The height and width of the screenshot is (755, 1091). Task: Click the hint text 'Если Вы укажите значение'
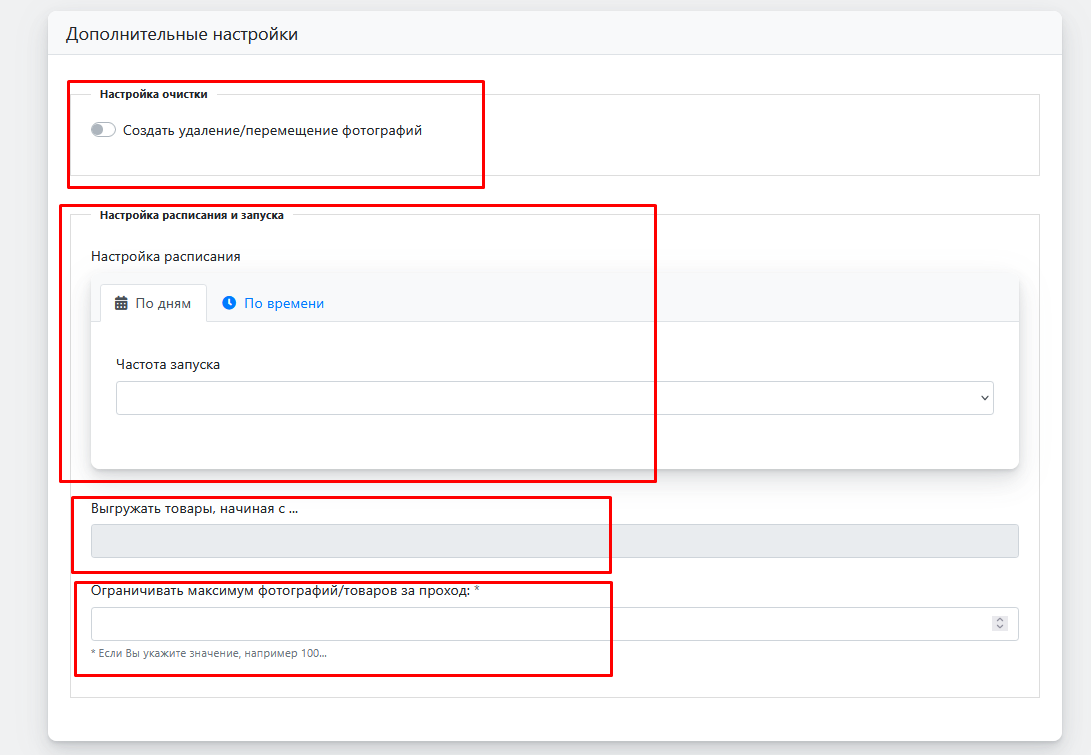pos(210,653)
